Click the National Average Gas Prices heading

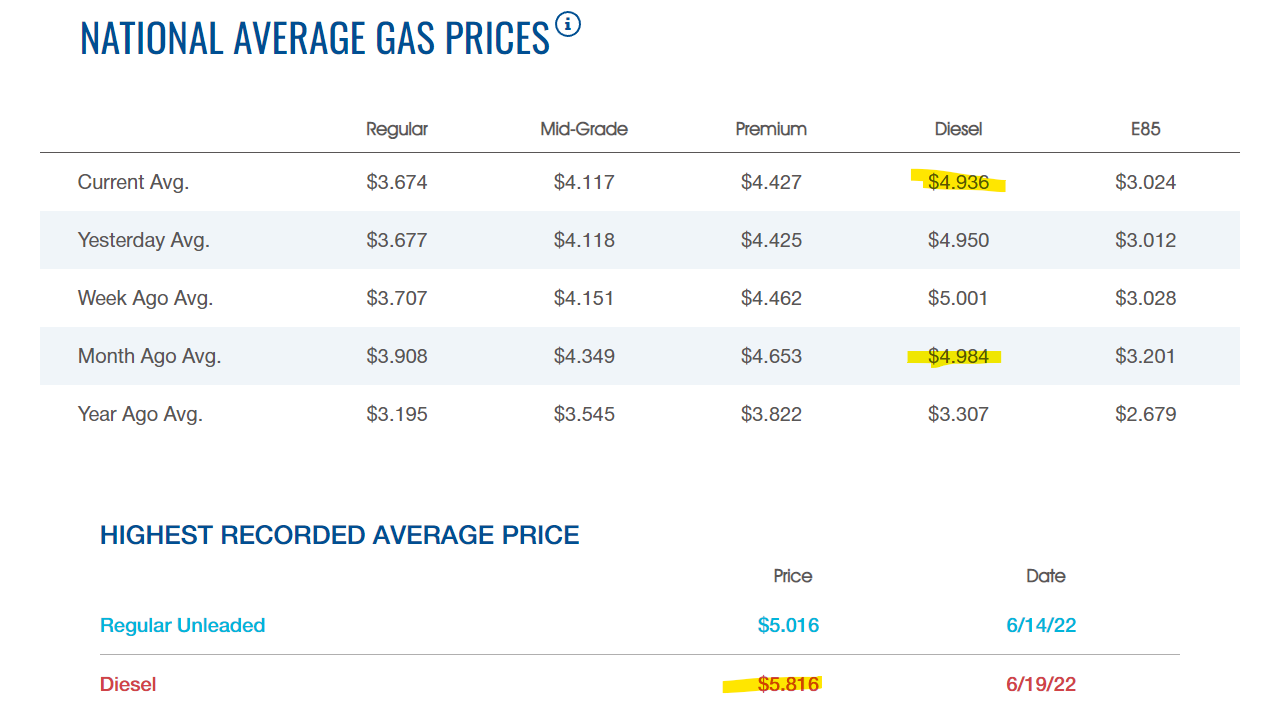coord(315,38)
